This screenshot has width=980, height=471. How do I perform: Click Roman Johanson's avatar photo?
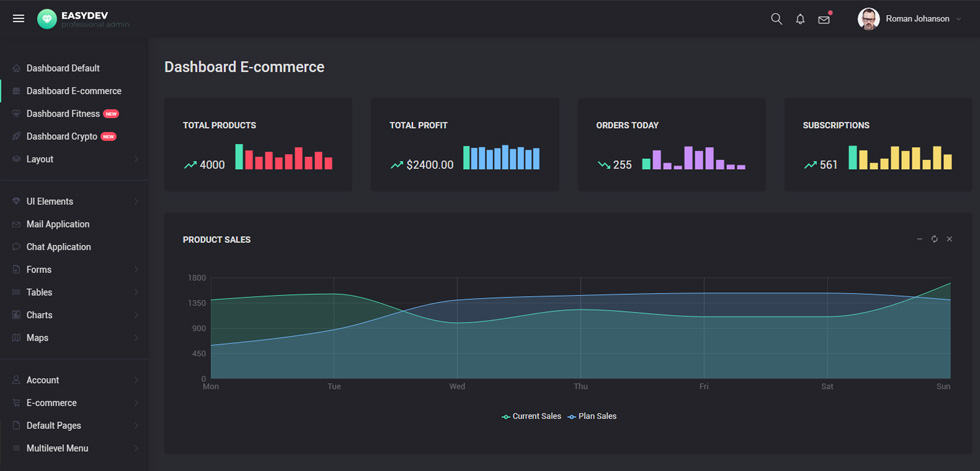868,19
